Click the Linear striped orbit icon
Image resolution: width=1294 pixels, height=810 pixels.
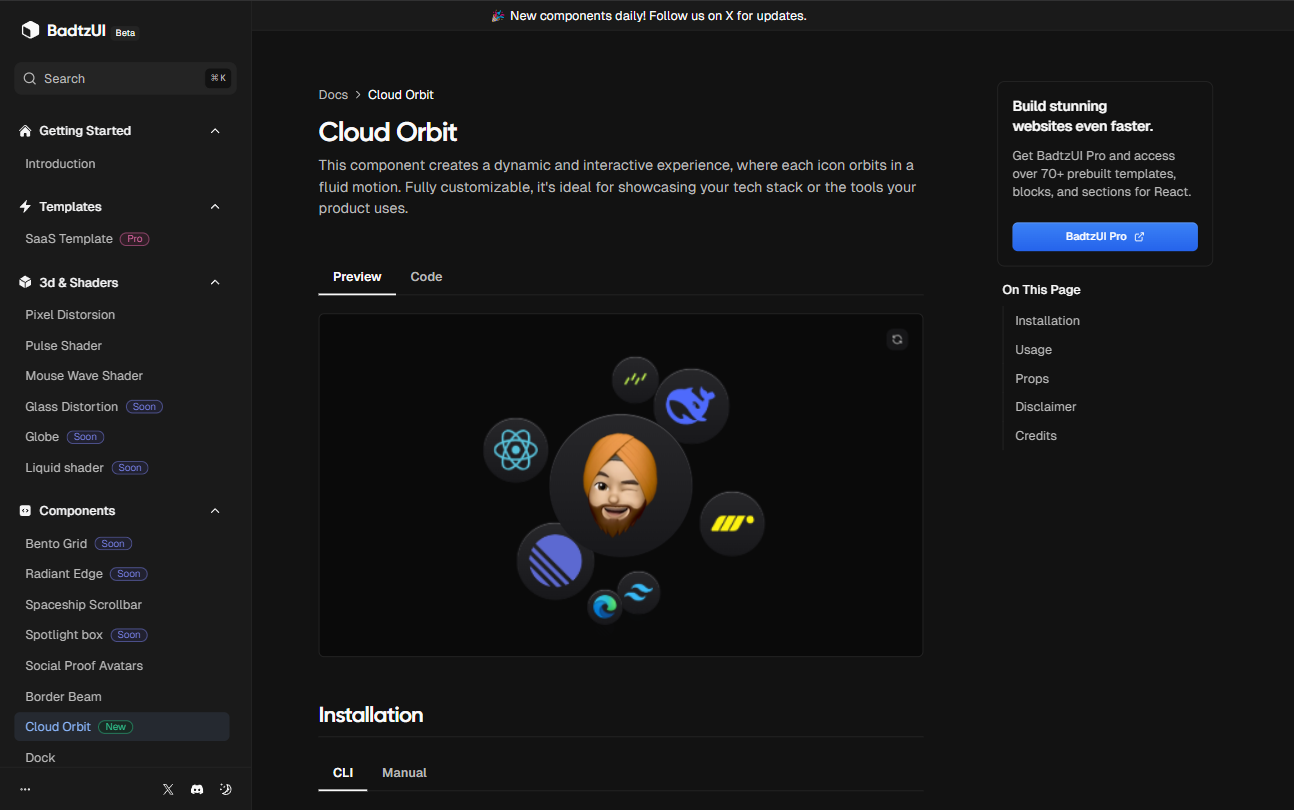556,561
